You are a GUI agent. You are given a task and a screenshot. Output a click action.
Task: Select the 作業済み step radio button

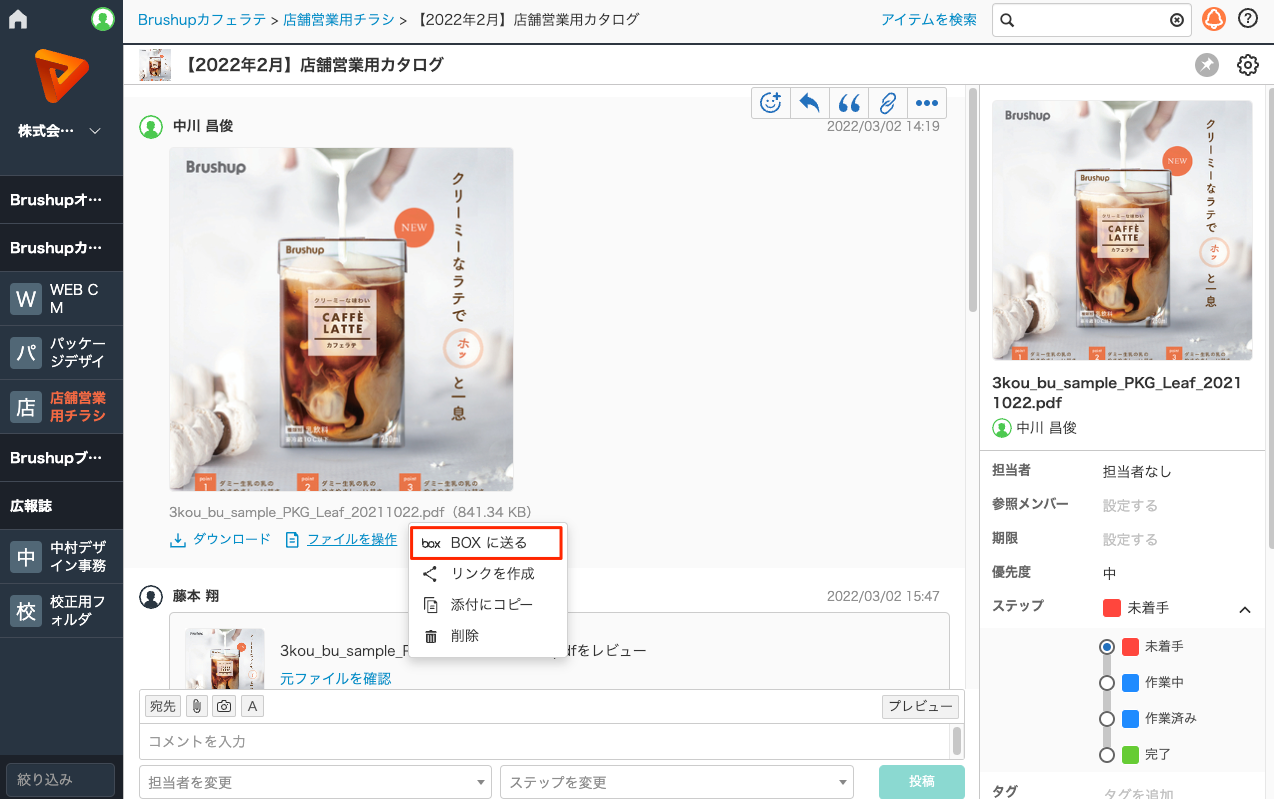[x=1107, y=719]
